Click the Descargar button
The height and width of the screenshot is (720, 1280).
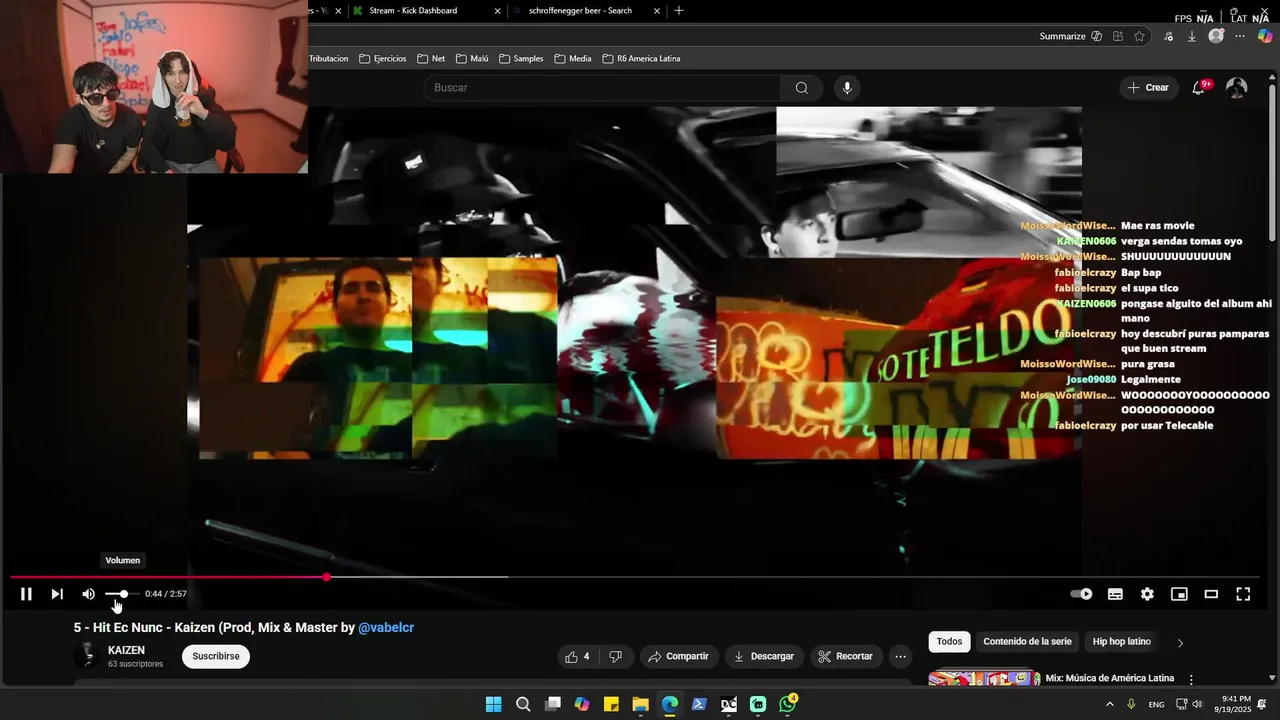(x=763, y=657)
